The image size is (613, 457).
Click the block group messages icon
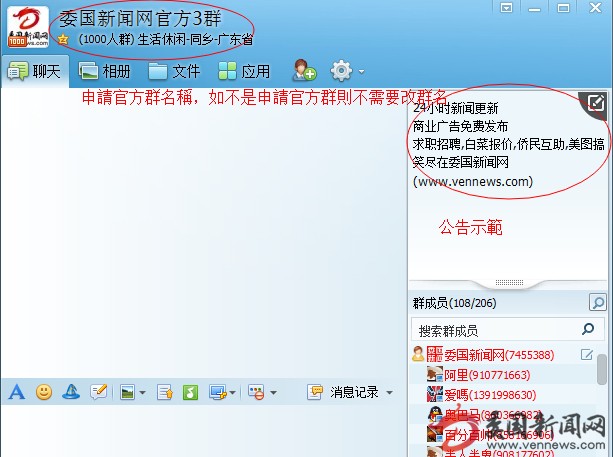[x=256, y=392]
